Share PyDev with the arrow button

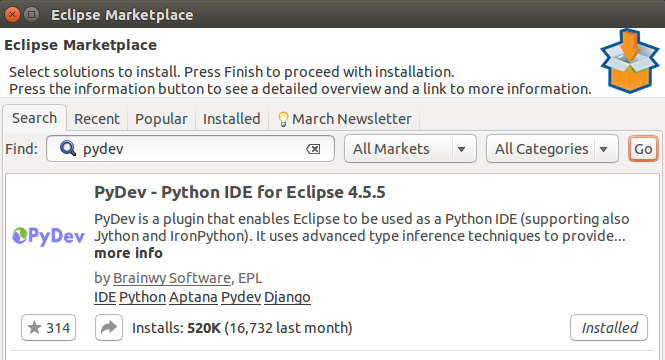click(109, 327)
